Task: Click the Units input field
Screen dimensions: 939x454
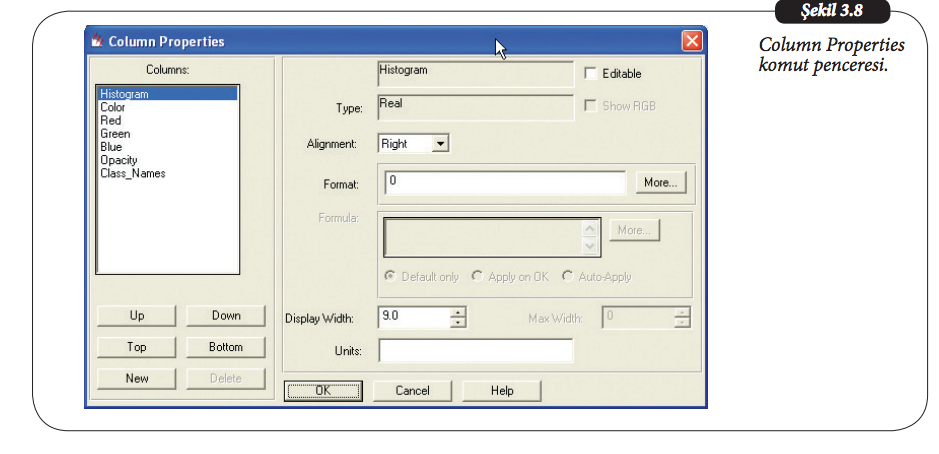Action: (x=475, y=350)
